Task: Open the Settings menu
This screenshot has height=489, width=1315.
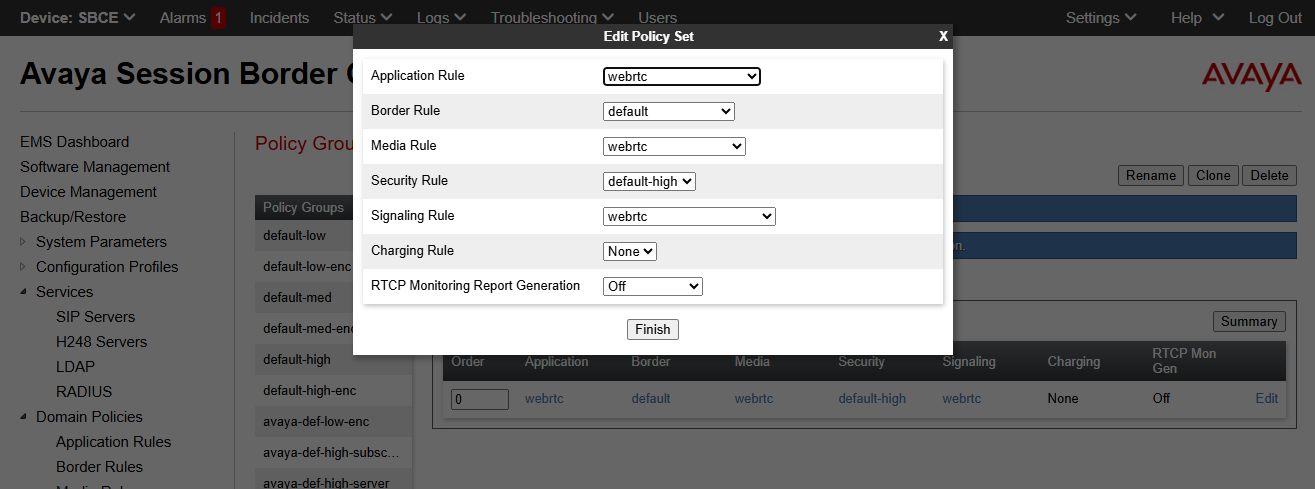Action: (x=1100, y=18)
